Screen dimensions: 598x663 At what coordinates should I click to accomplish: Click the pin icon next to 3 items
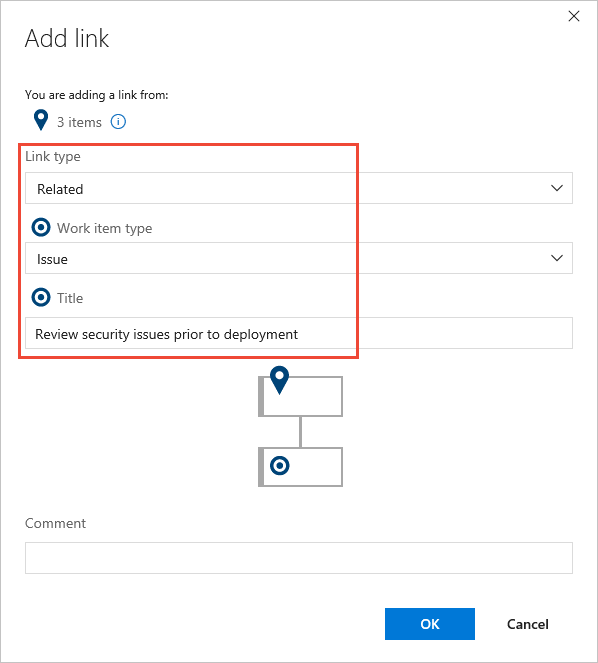[41, 121]
